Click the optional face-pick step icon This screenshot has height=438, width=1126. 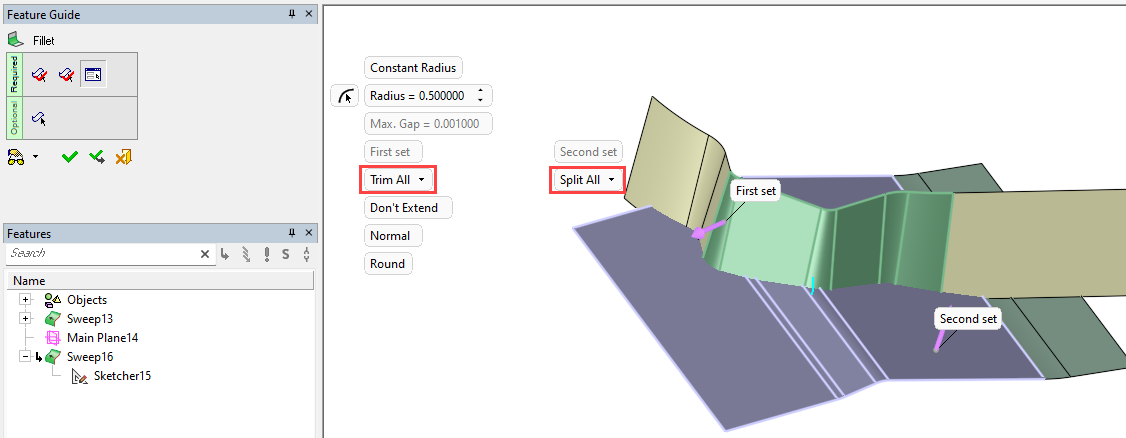point(40,118)
